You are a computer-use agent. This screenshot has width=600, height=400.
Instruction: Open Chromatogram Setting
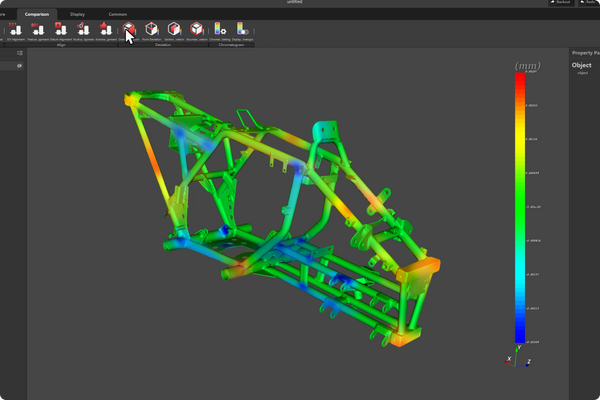[220, 30]
